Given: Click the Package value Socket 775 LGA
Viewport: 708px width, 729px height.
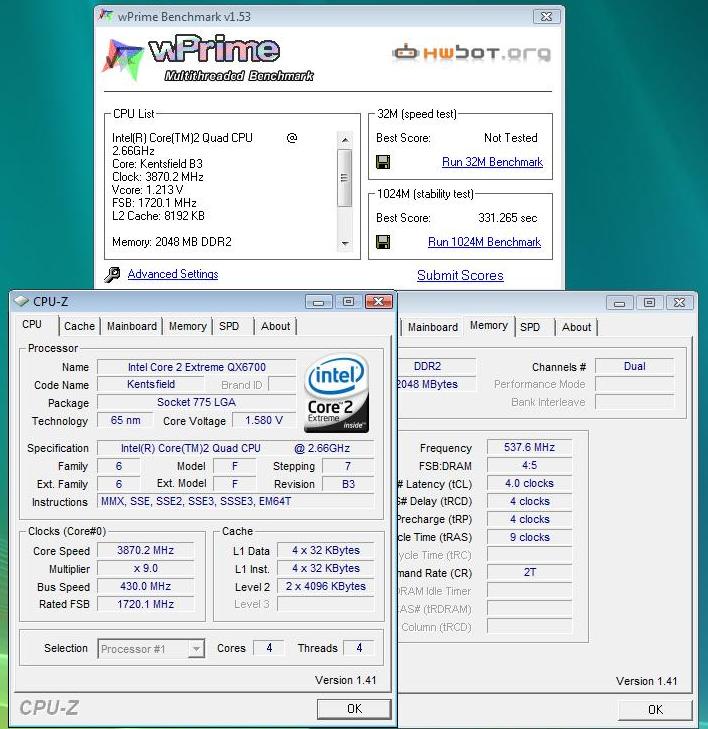Looking at the screenshot, I should (x=197, y=402).
